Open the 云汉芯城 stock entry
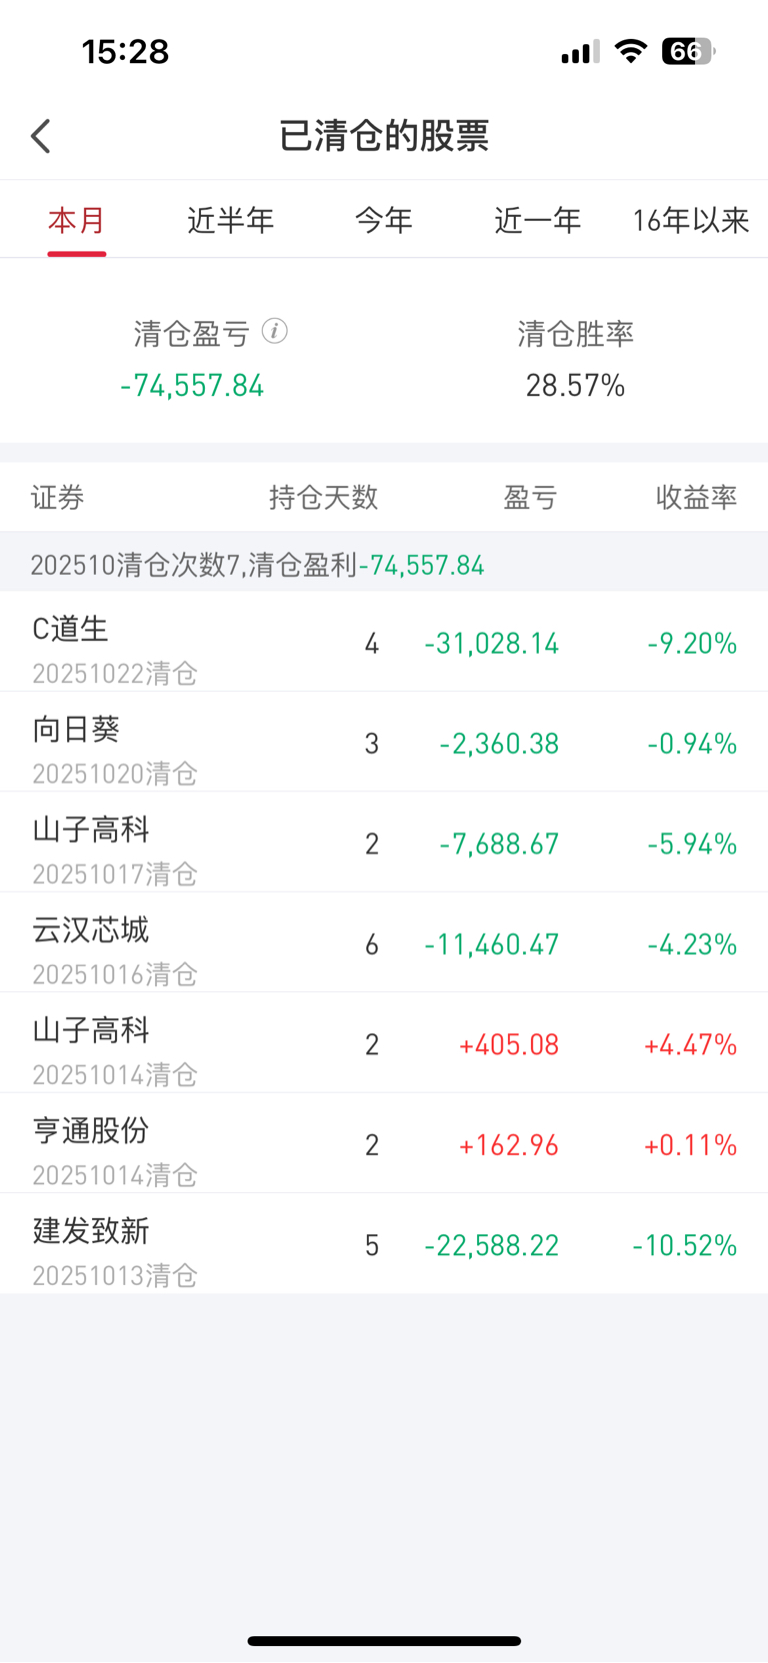 pyautogui.click(x=384, y=943)
